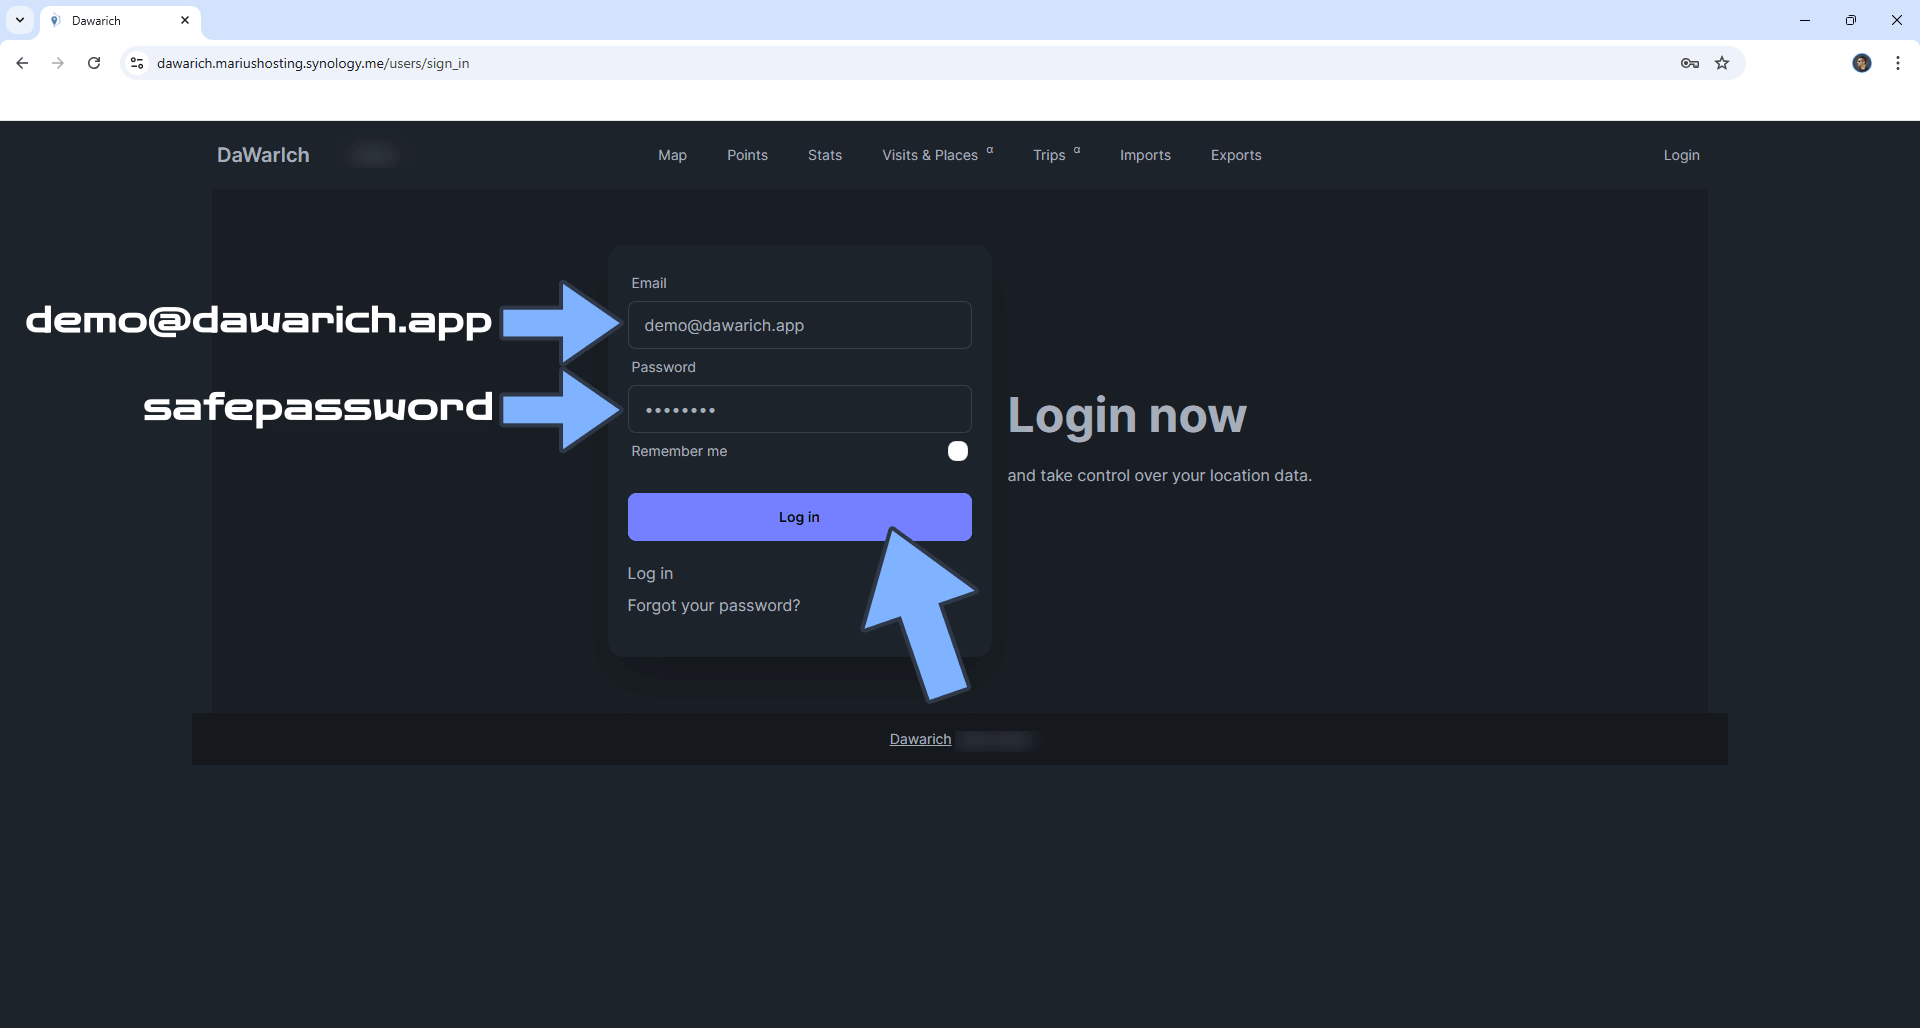Close the Chrome browser window
Screen dimensions: 1920x1028
click(x=1897, y=20)
